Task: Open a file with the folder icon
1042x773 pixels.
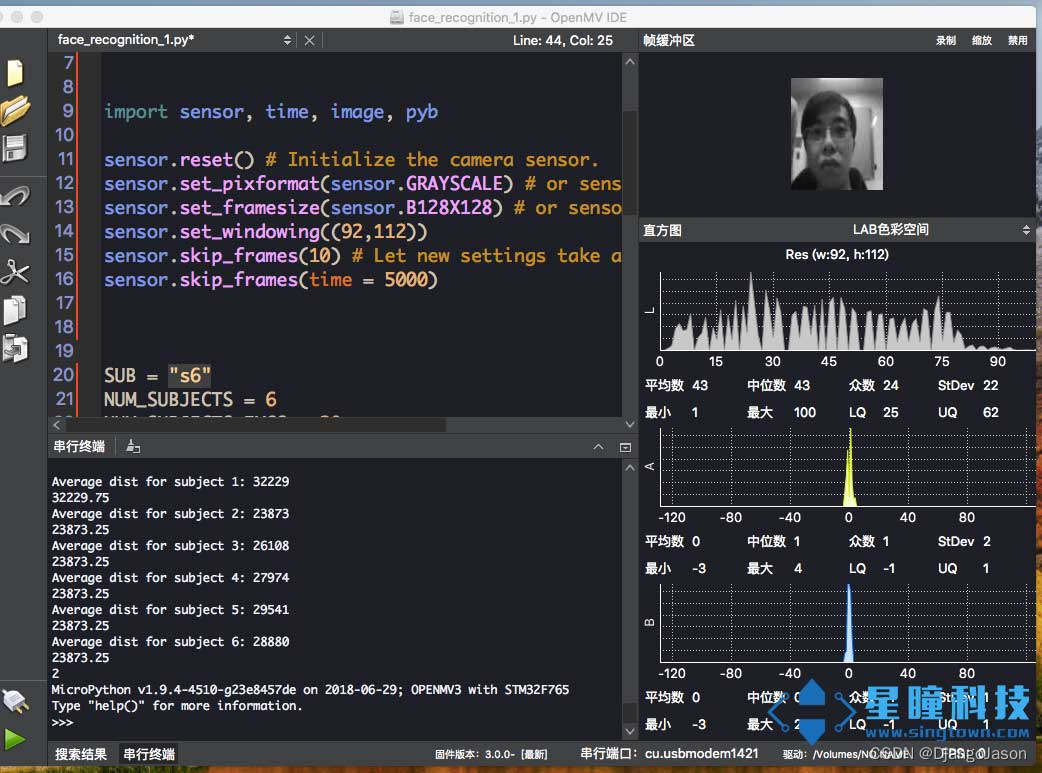Action: pyautogui.click(x=15, y=111)
